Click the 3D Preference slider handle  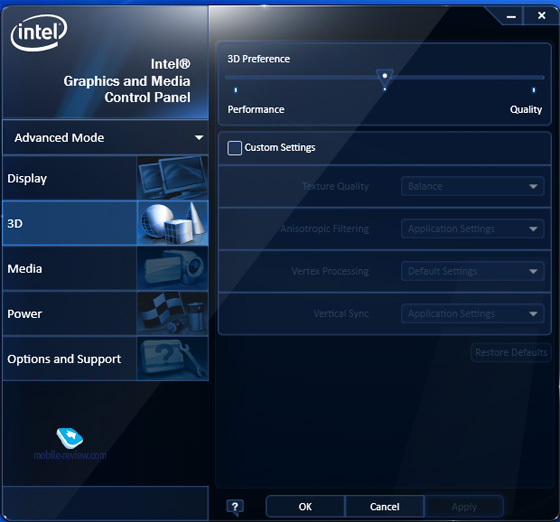[x=385, y=78]
